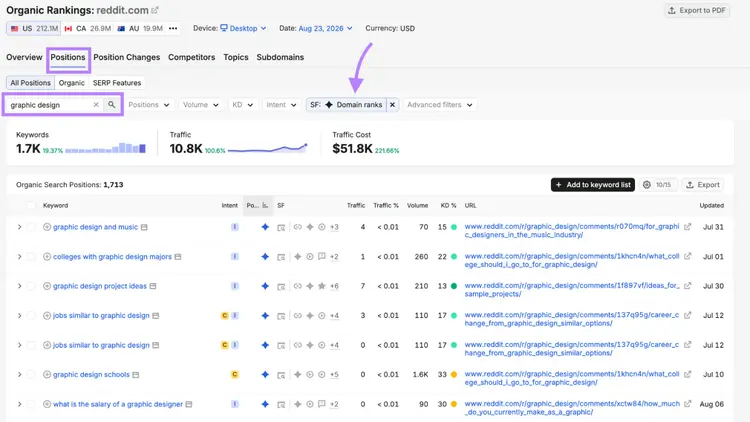
Task: Expand the 'graphic design and music' row
Action: click(x=20, y=227)
